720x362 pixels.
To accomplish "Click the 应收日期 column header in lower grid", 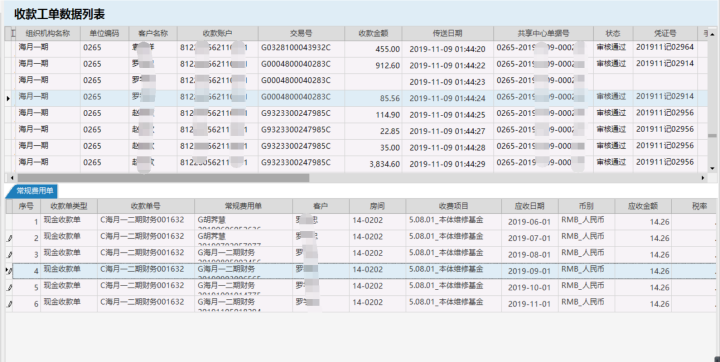I will tap(529, 206).
